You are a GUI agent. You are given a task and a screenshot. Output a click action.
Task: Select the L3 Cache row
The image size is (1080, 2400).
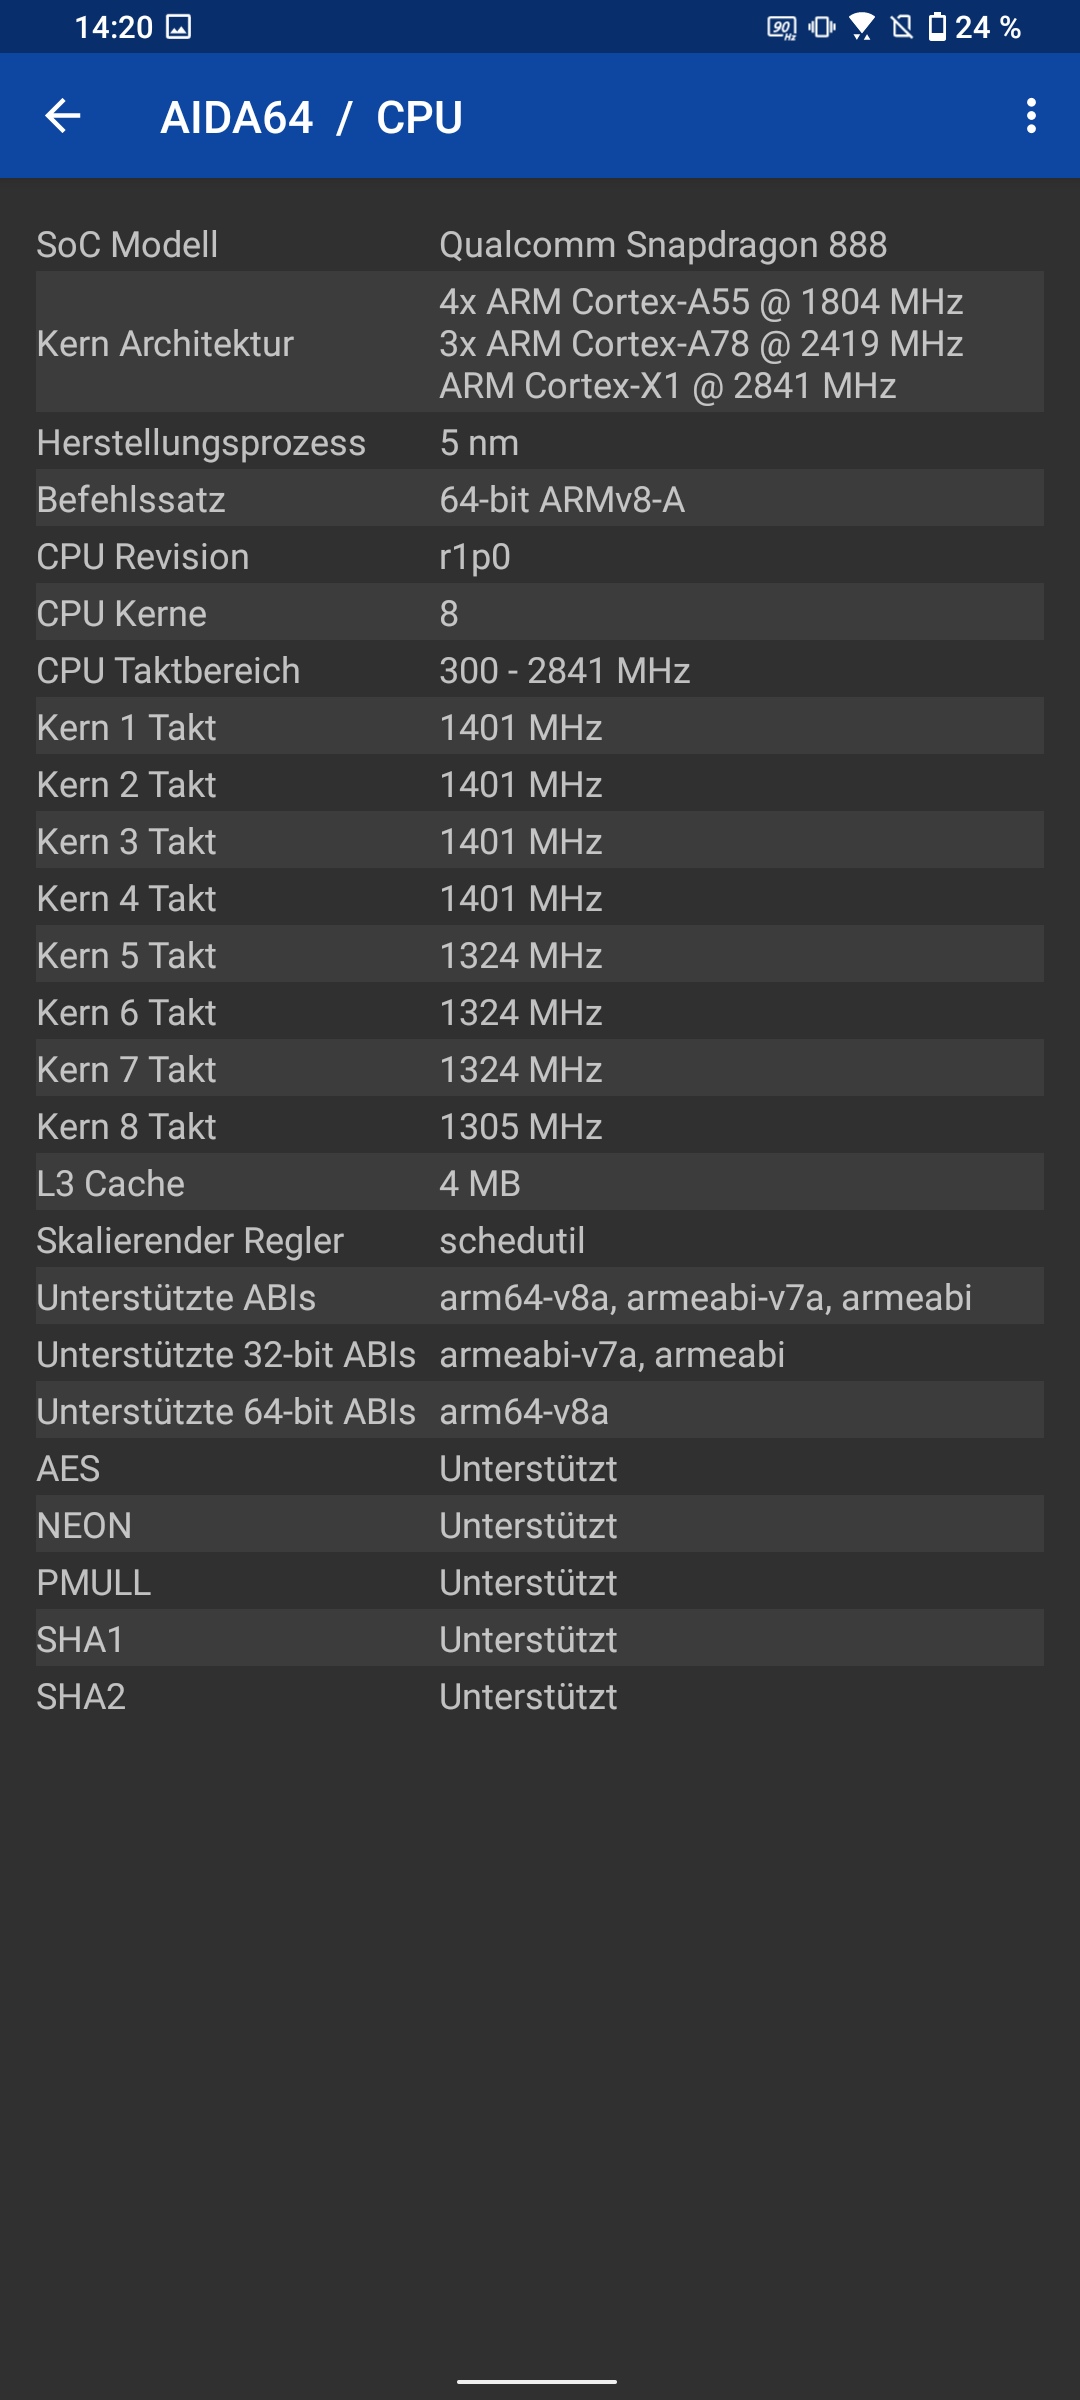tap(540, 1183)
